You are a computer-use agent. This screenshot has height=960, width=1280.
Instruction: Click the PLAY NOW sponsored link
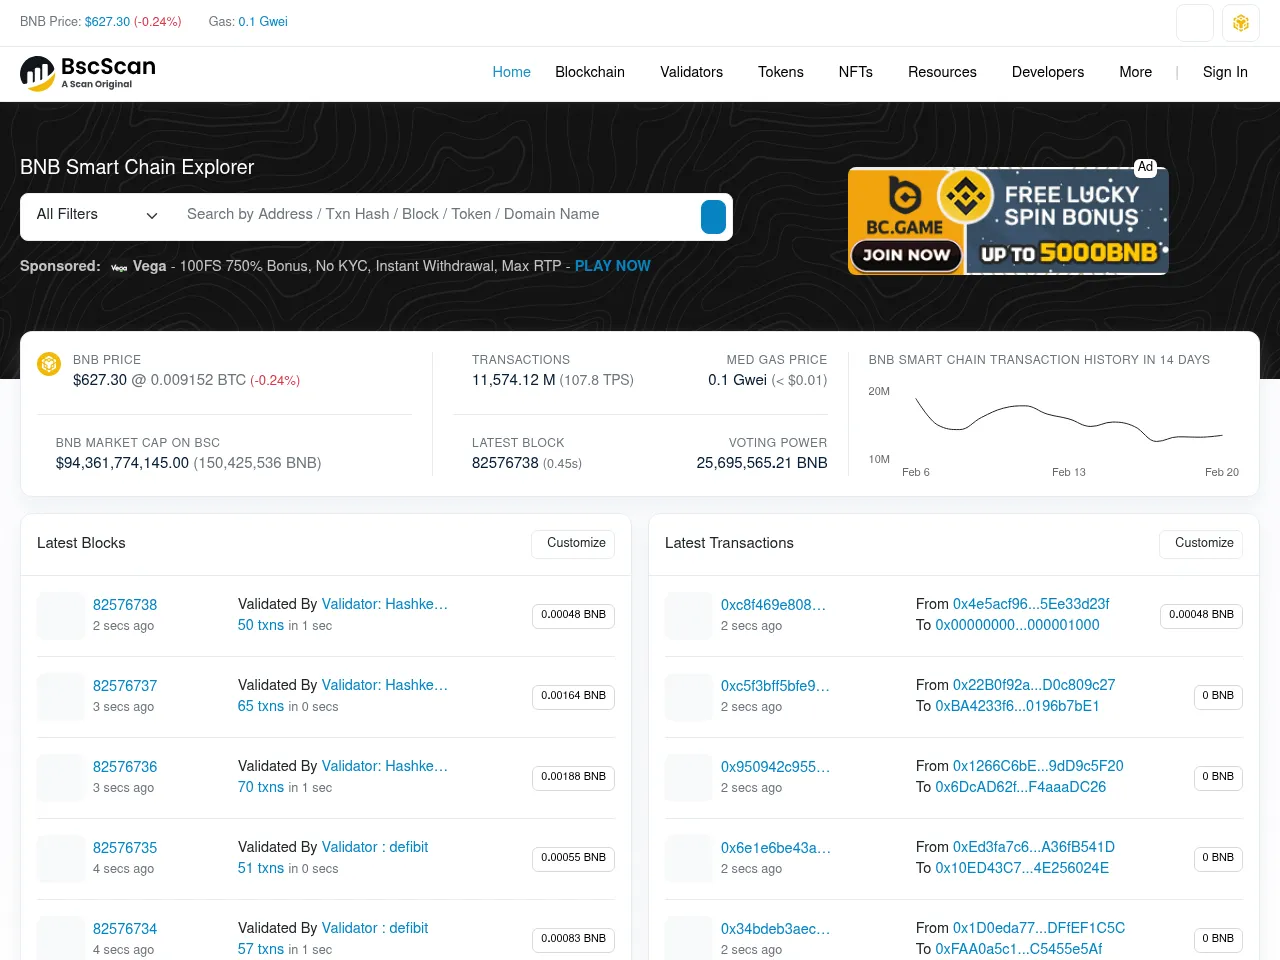pos(612,266)
